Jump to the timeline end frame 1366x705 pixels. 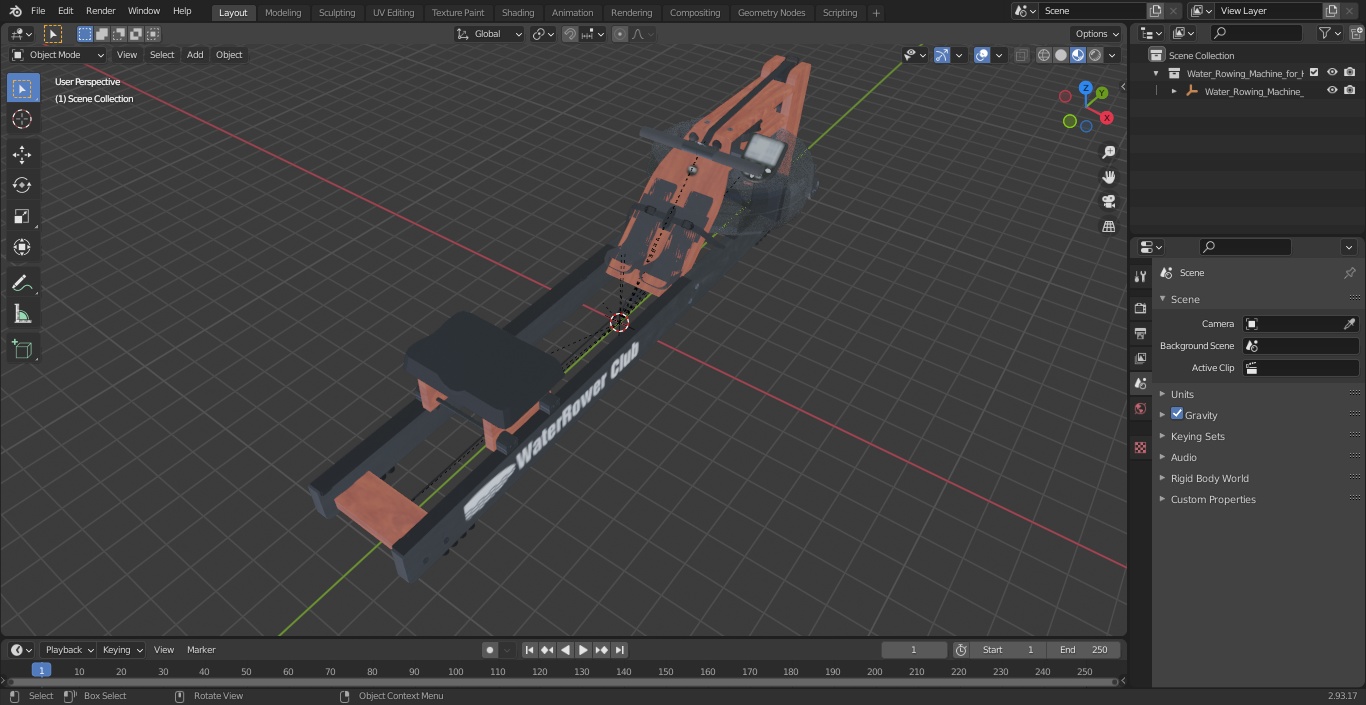coord(620,650)
